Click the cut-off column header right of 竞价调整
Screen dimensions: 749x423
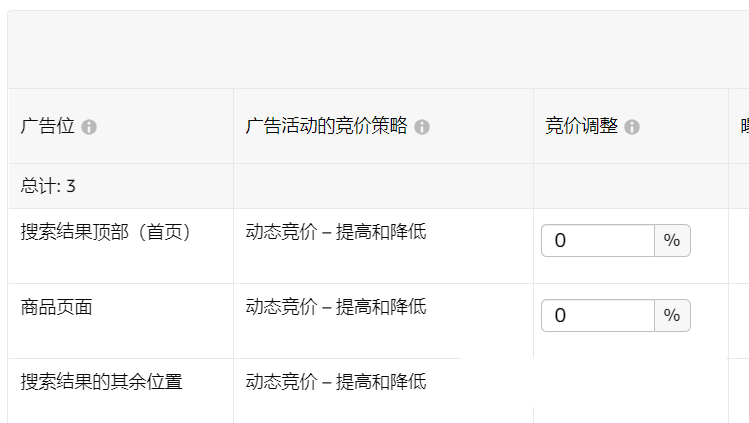click(741, 127)
